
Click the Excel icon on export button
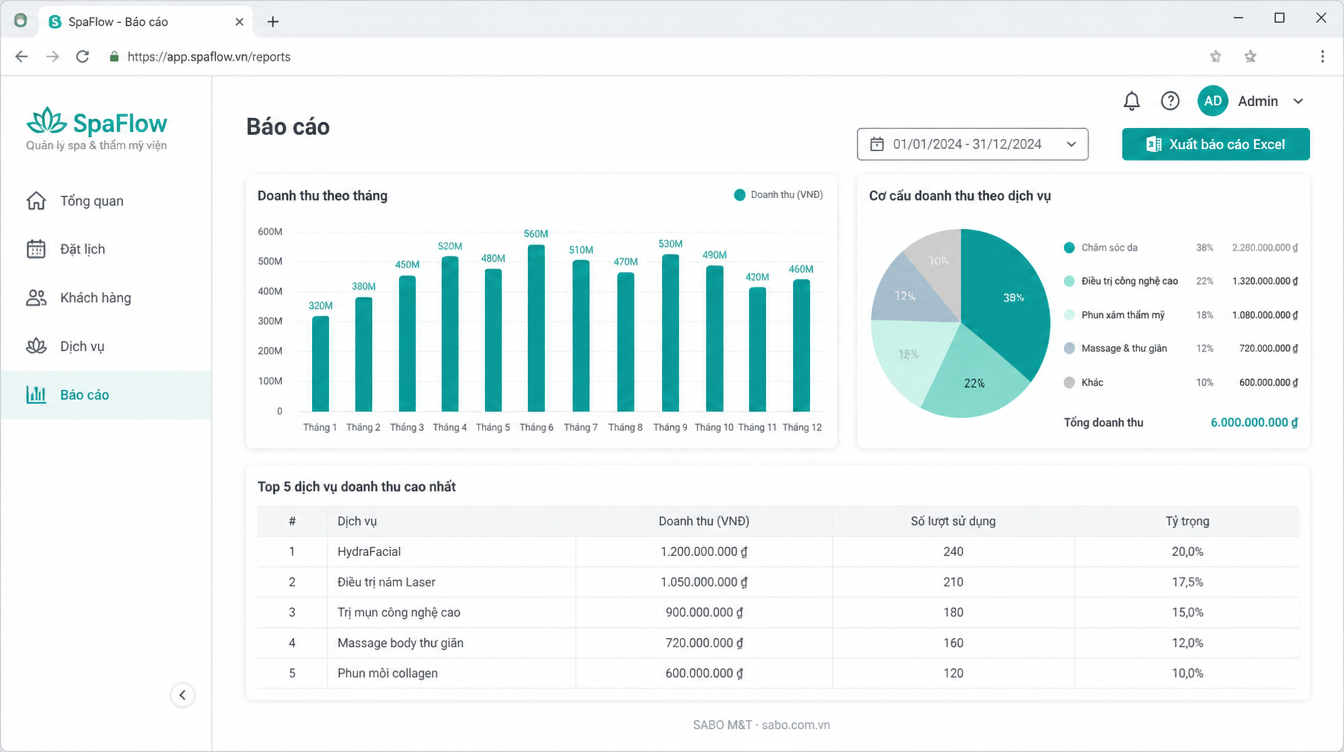pyautogui.click(x=1153, y=144)
